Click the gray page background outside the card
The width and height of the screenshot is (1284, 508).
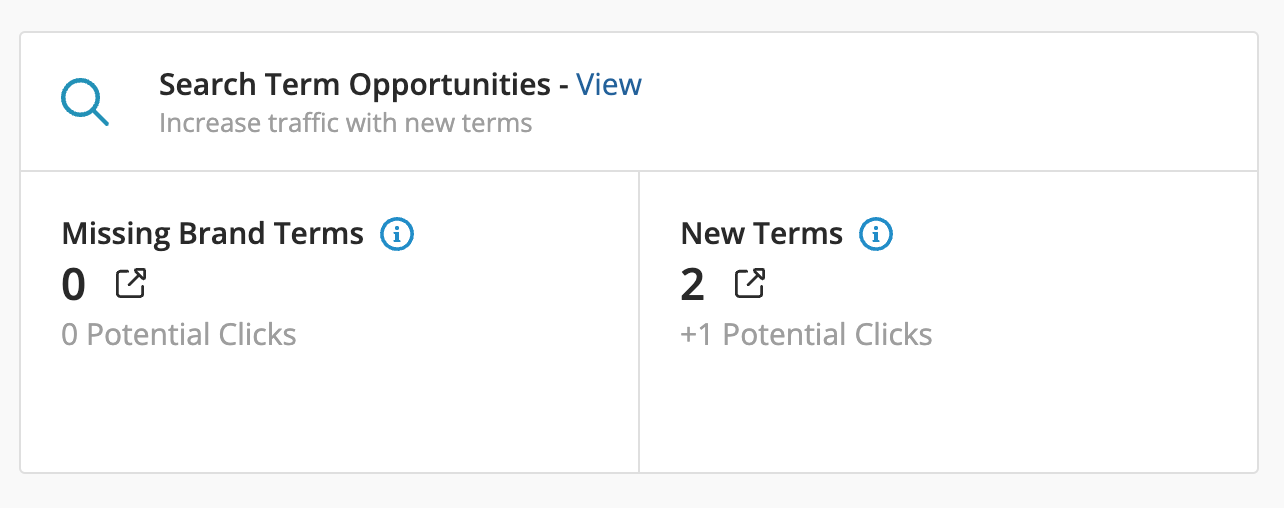tap(642, 491)
